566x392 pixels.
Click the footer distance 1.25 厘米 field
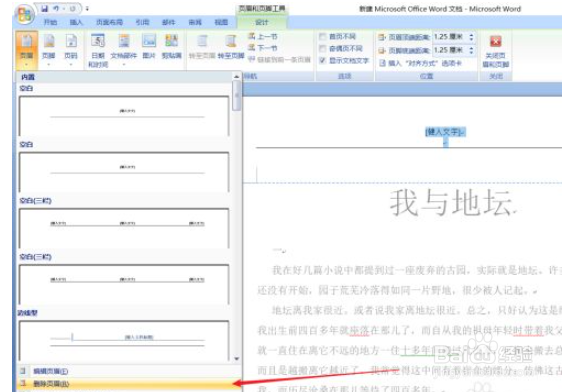click(x=450, y=50)
